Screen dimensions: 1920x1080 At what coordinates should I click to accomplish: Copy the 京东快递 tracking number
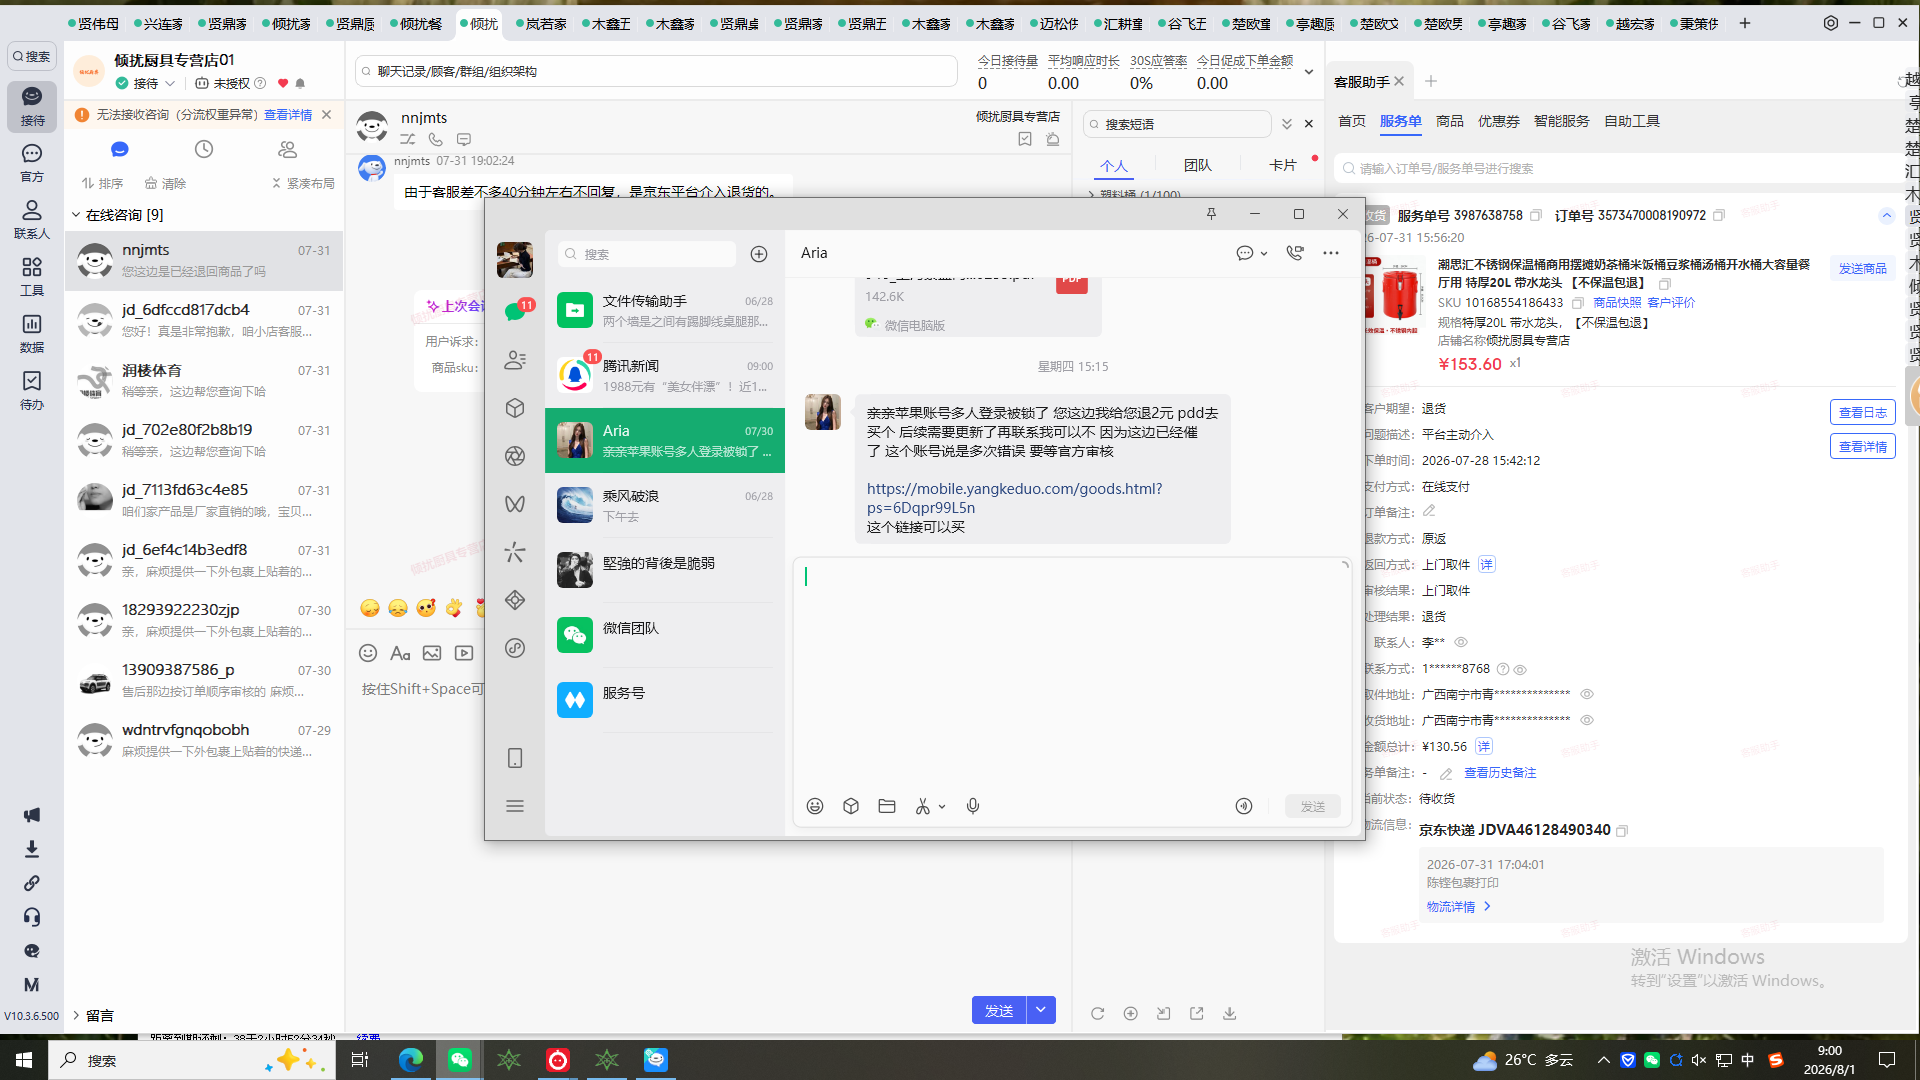click(1622, 830)
